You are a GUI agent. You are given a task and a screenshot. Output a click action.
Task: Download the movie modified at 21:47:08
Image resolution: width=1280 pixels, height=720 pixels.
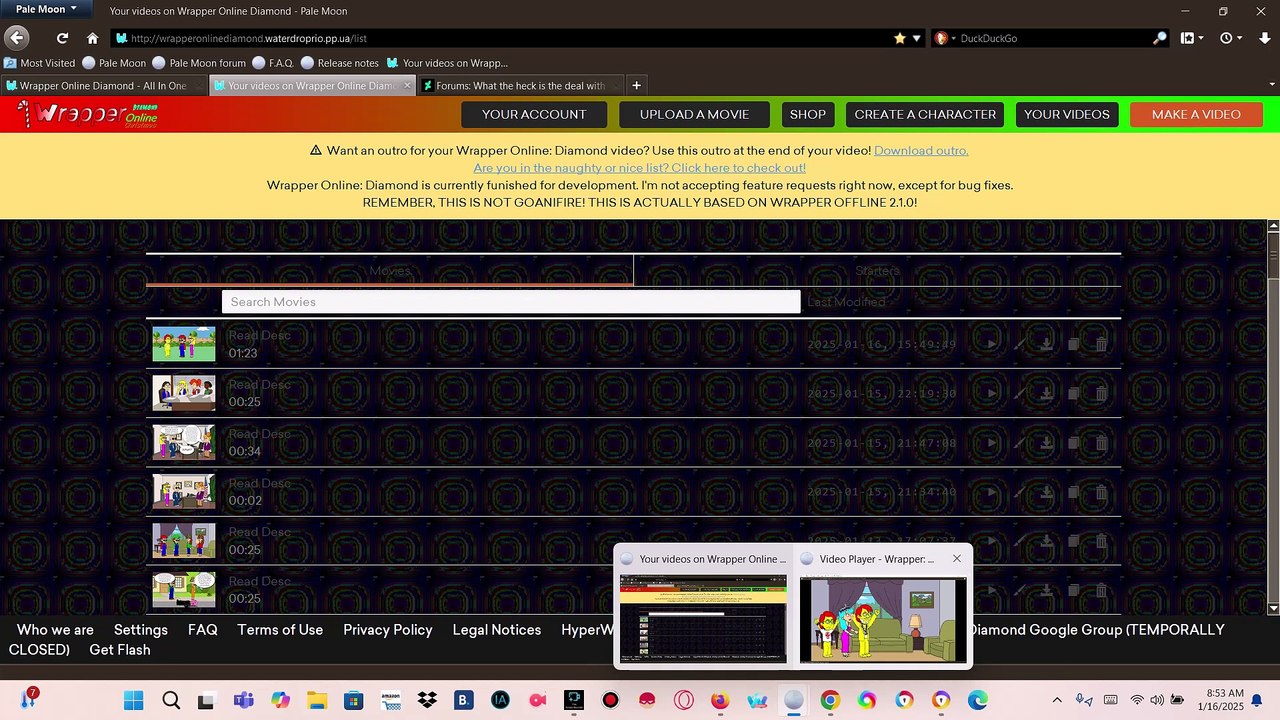tap(1046, 442)
